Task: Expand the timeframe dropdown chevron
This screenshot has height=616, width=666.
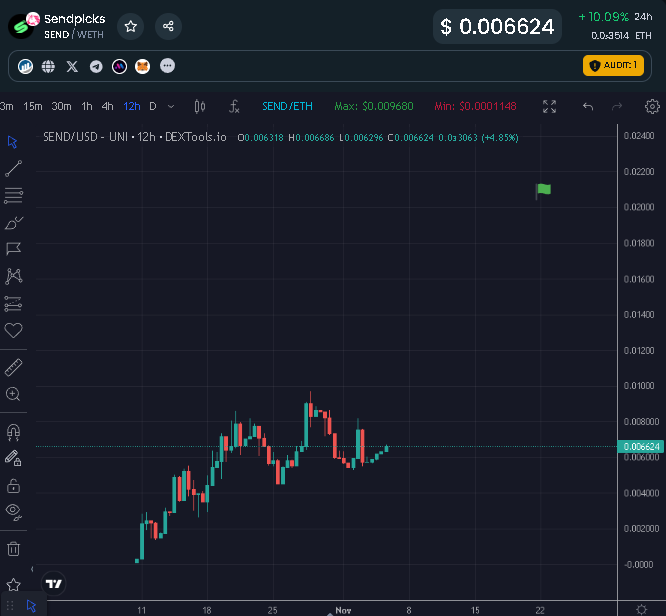Action: coord(171,106)
